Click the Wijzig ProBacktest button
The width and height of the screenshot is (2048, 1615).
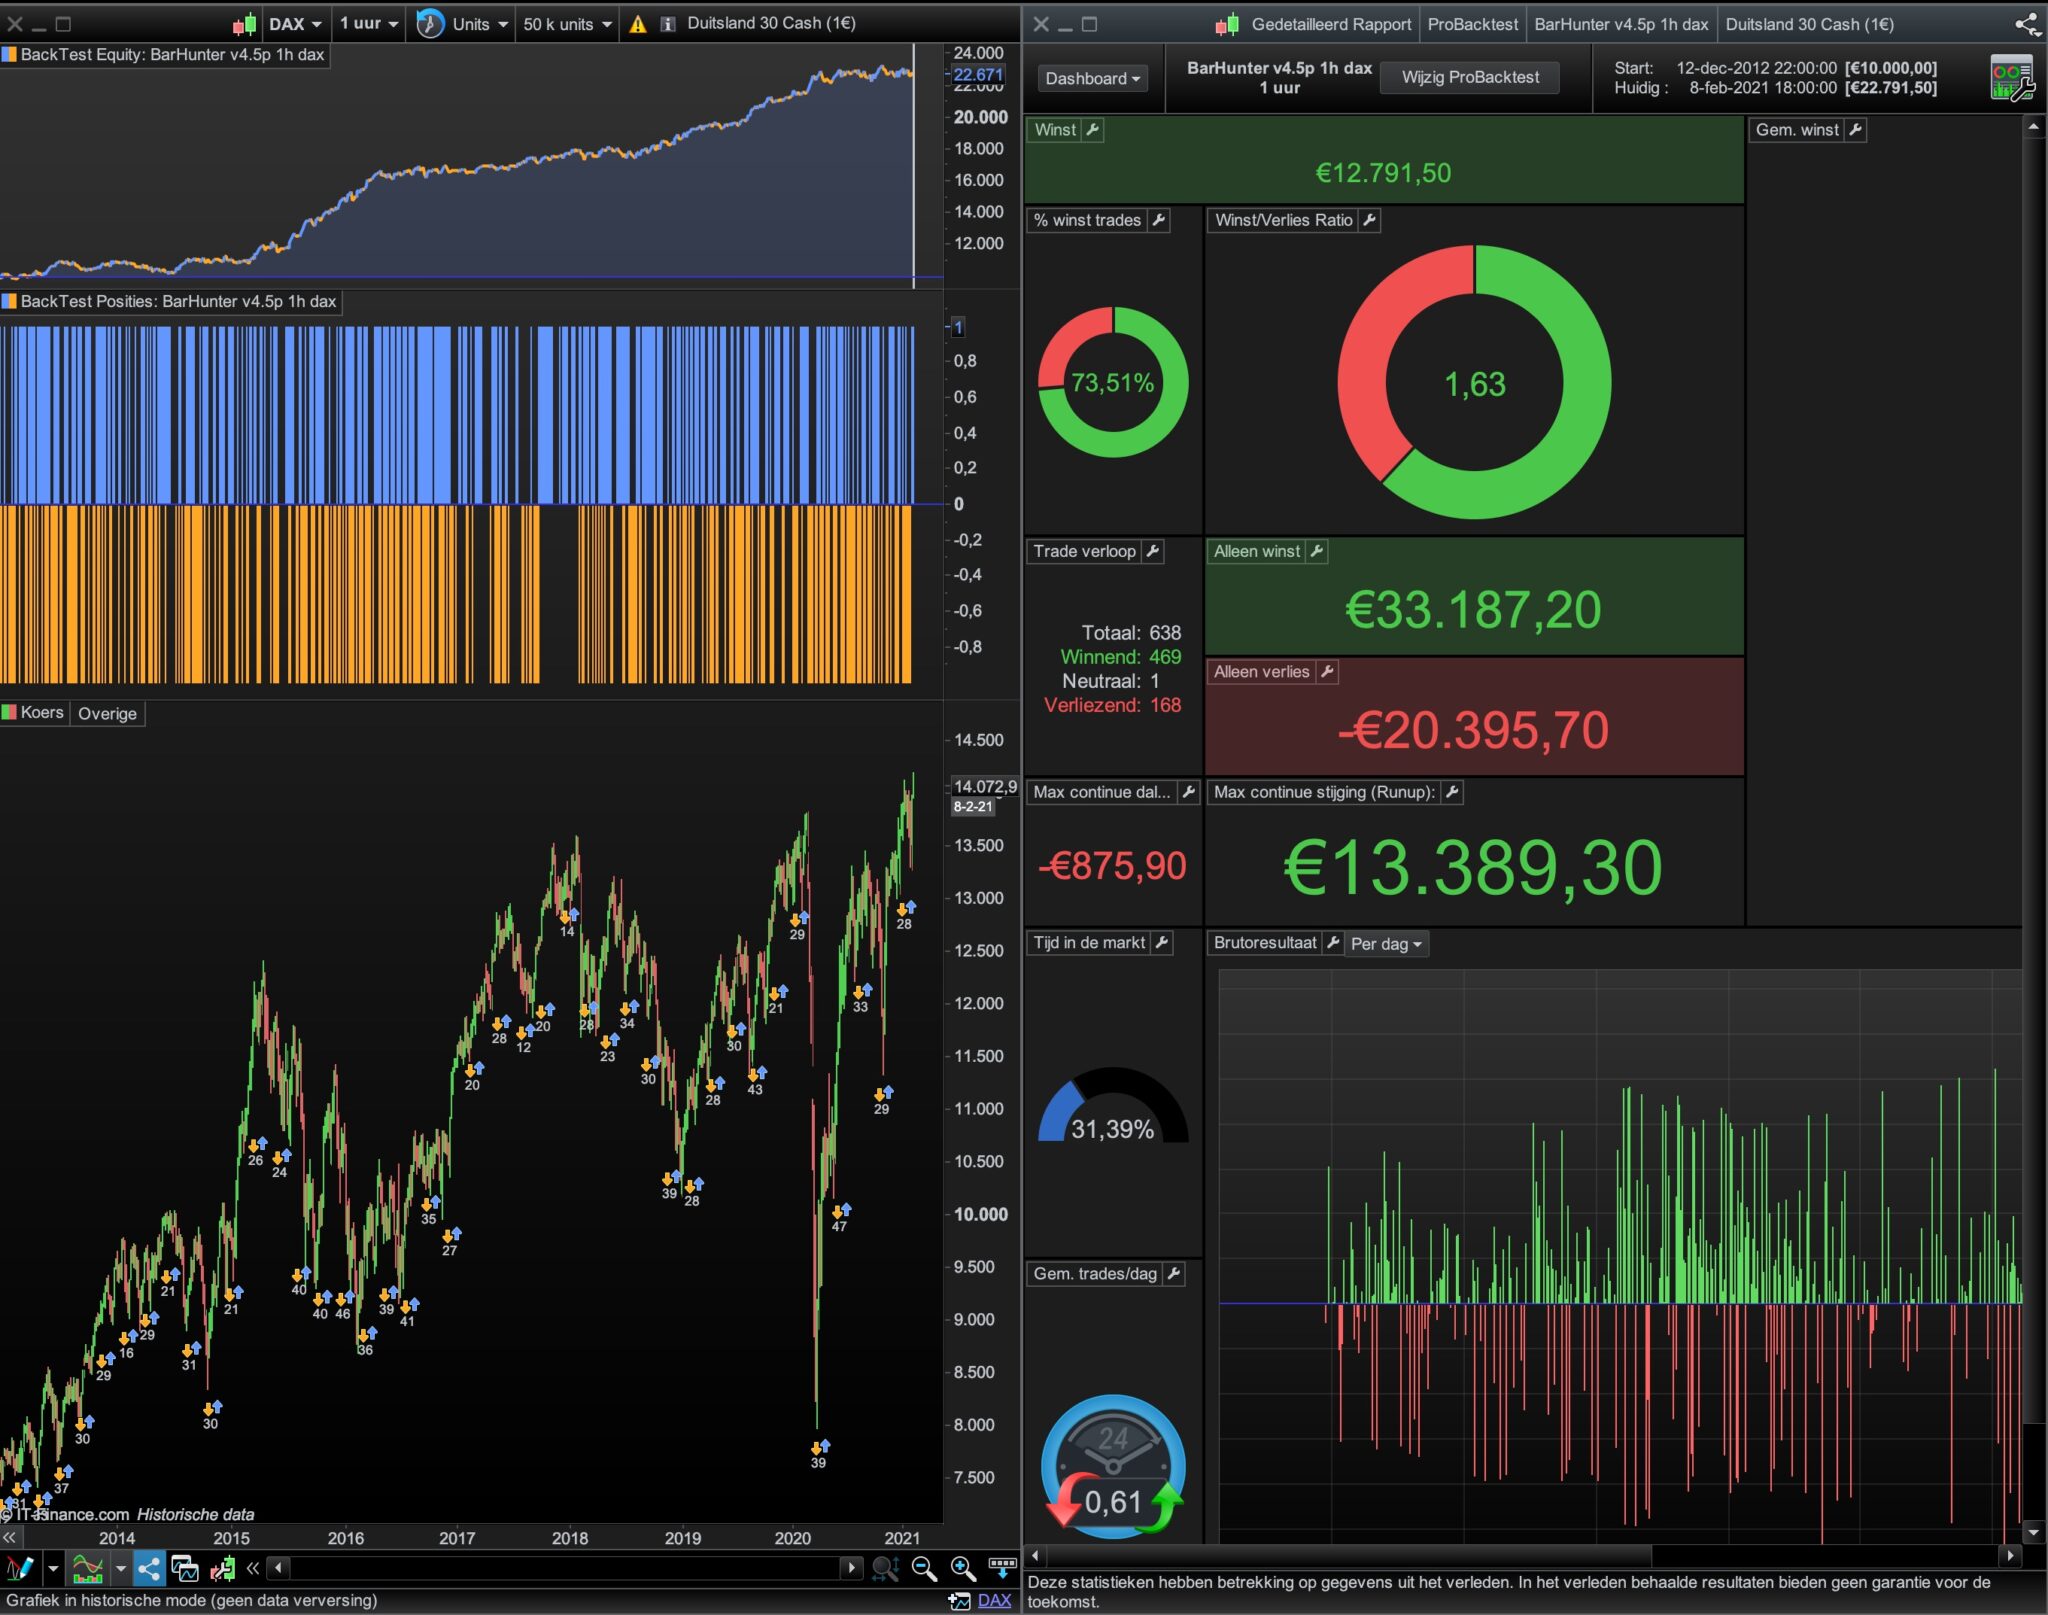coord(1469,77)
